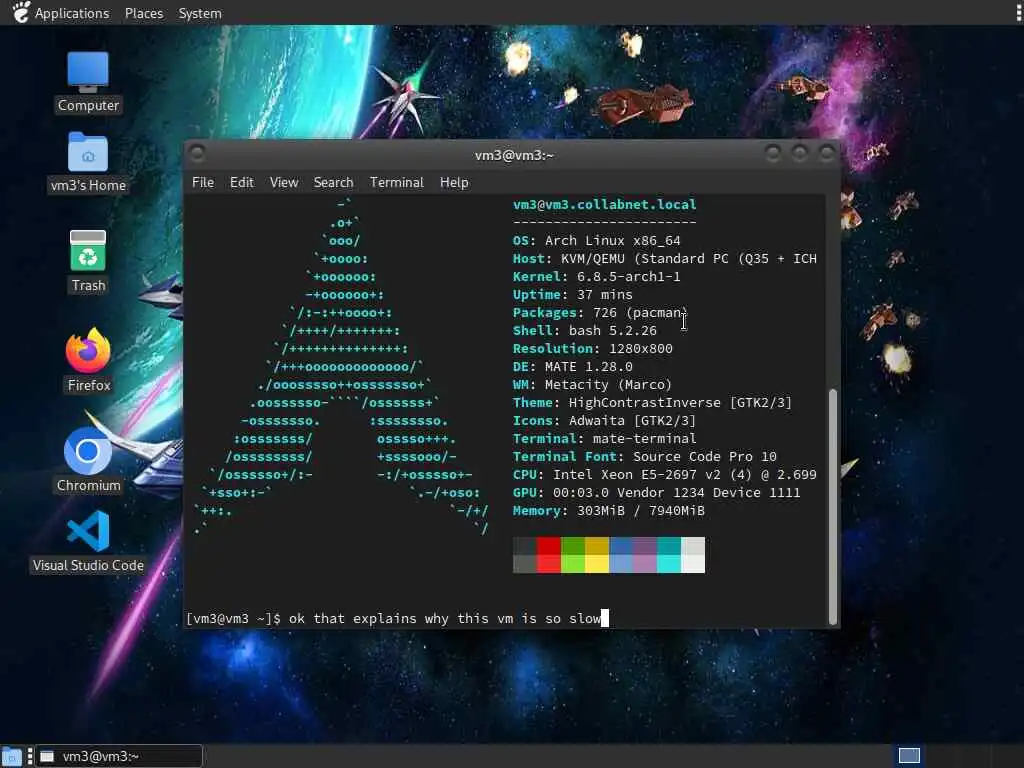Click the GPU: Vendor 1234 Device 1111 line
Screen dimensions: 1024x768
pos(656,492)
